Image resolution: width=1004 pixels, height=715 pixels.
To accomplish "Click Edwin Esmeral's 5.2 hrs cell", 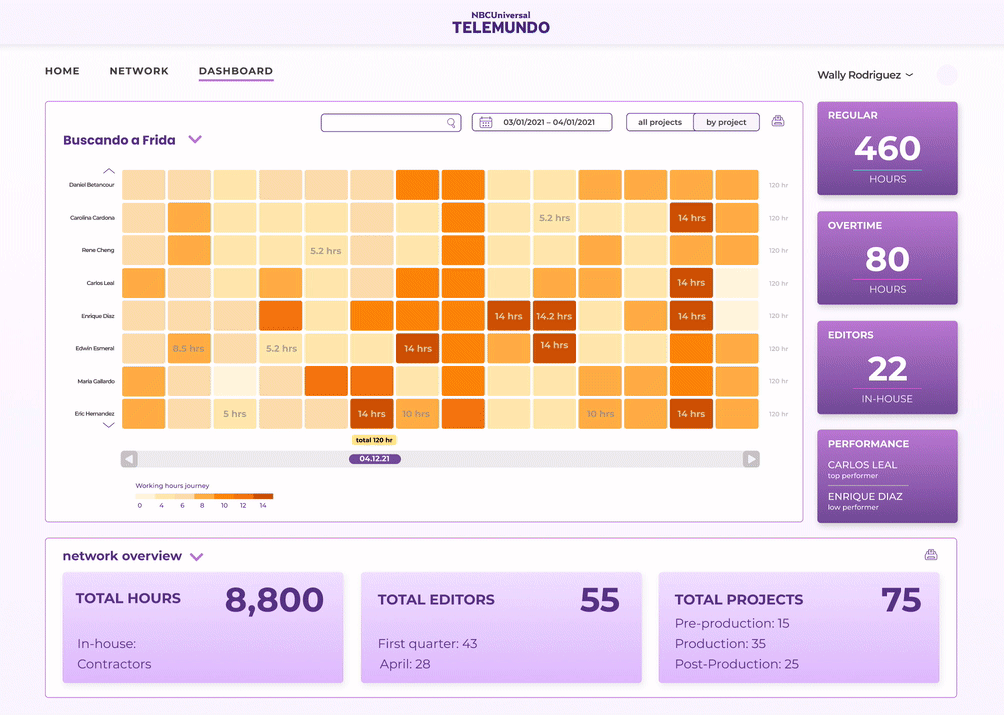I will click(281, 348).
